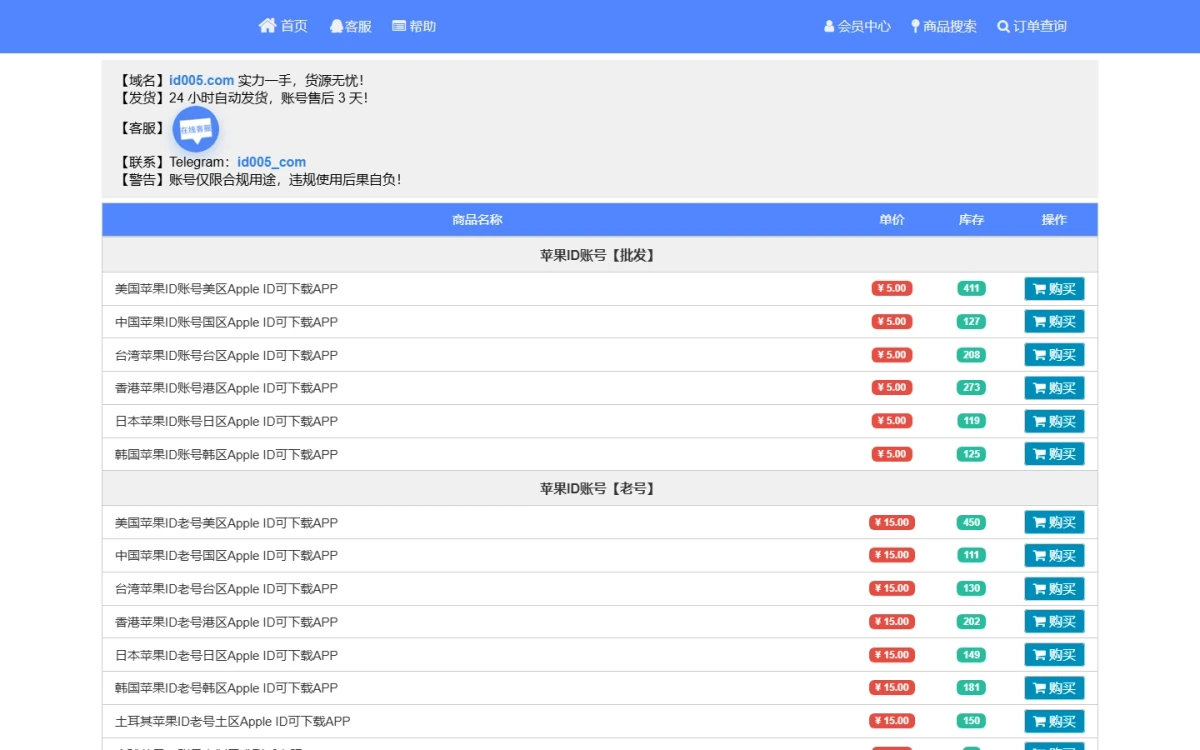This screenshot has height=750, width=1200.
Task: Click 韩国苹果ID老号韩区 product name
Action: [x=226, y=688]
